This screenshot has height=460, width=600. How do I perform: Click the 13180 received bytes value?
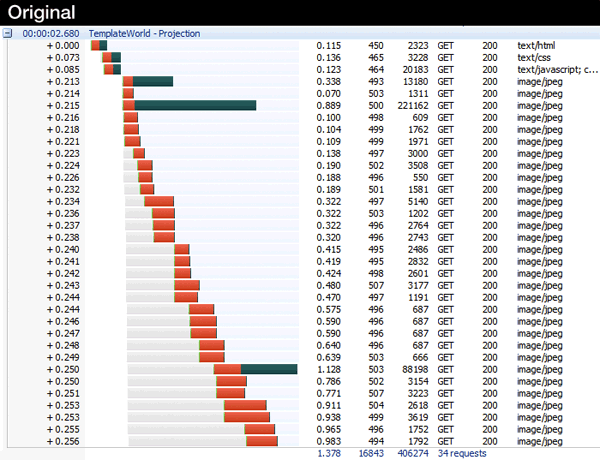(x=415, y=82)
